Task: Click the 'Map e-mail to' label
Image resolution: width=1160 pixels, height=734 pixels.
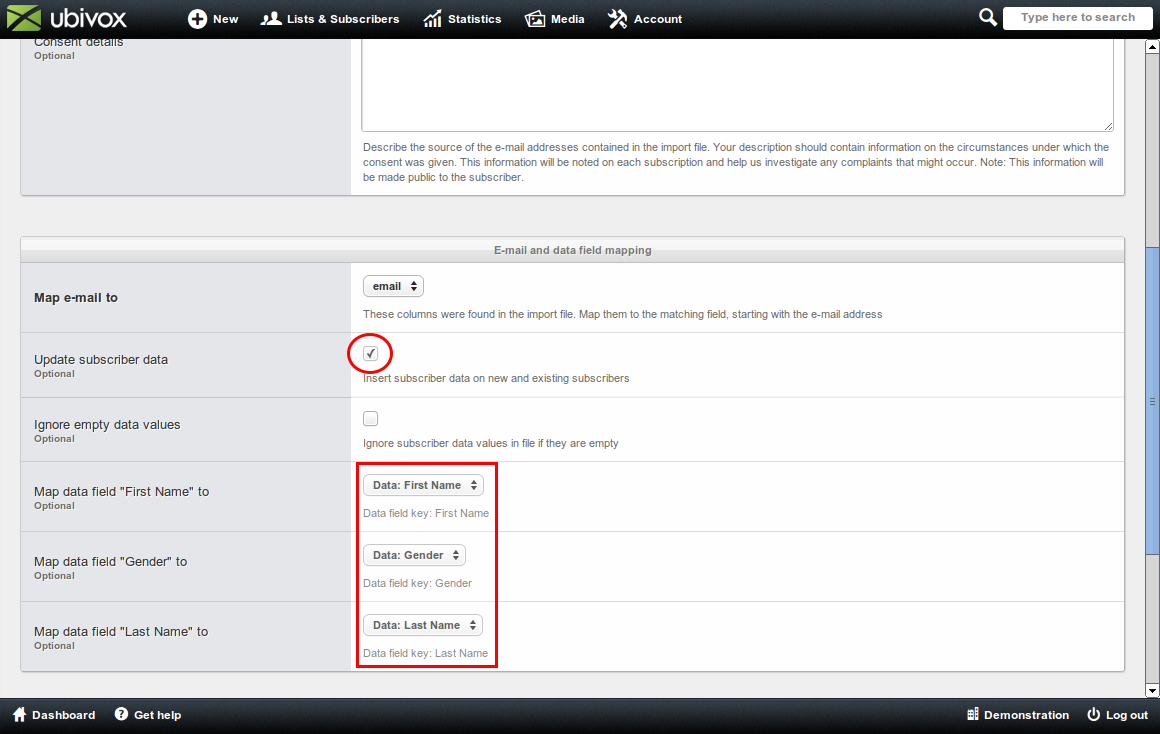Action: pos(75,297)
